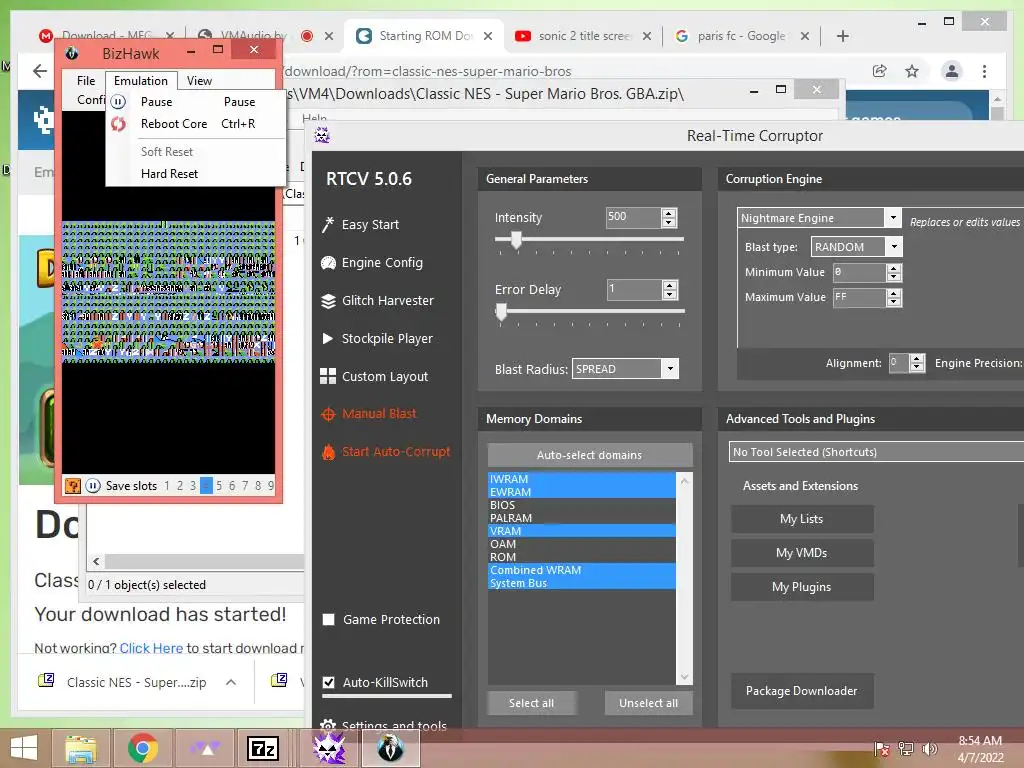Click the Unselect all button
The image size is (1024, 768).
[648, 703]
